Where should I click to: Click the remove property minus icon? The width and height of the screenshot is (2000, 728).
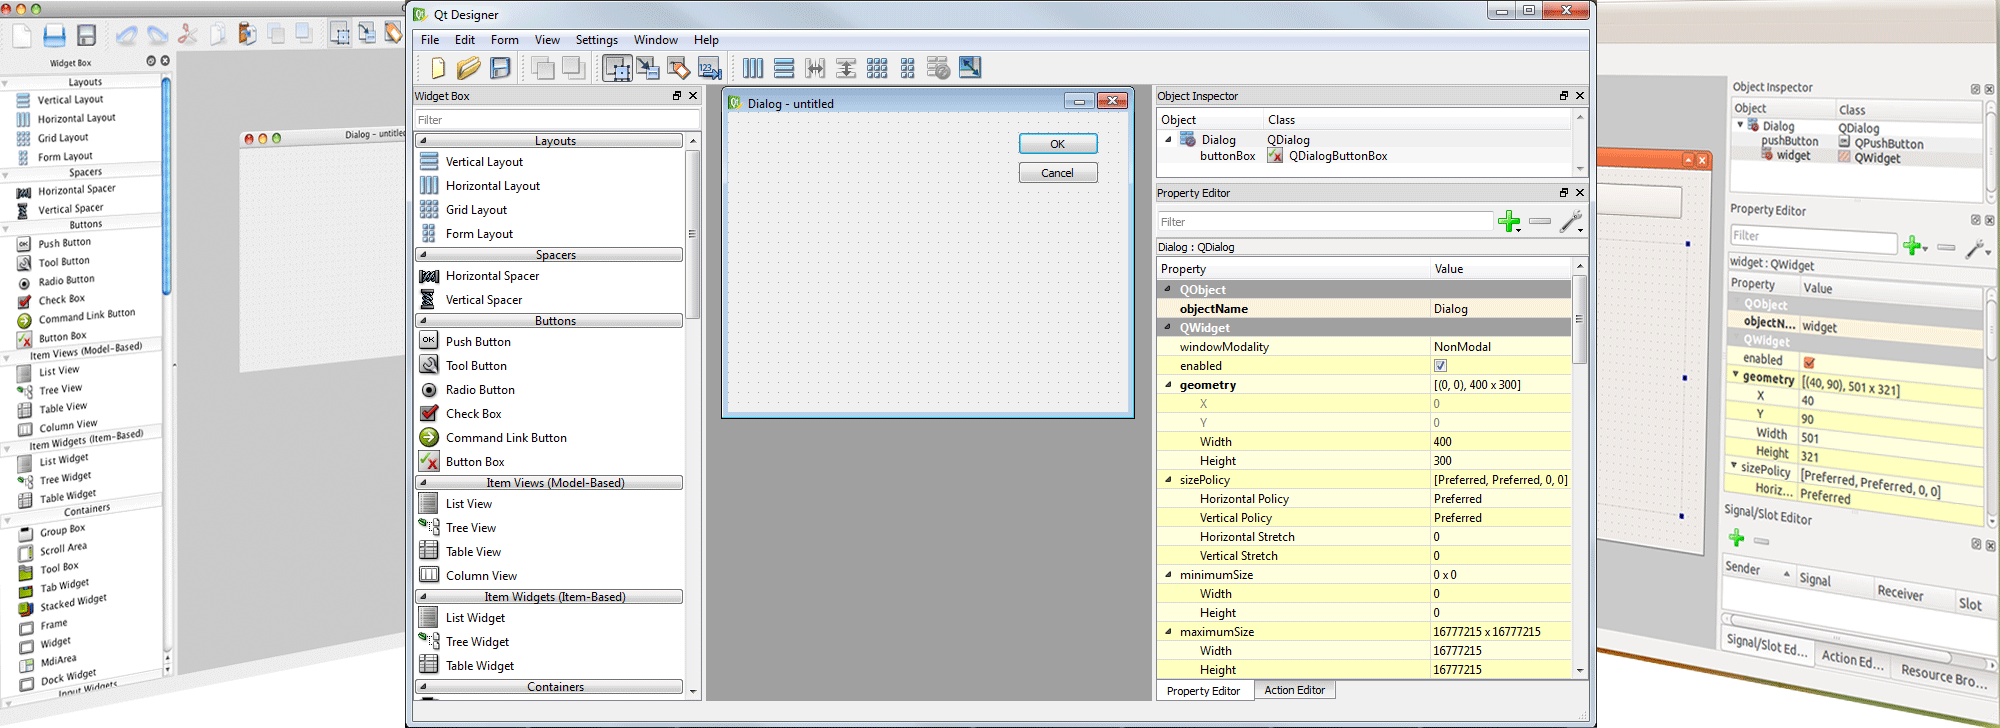coord(1540,221)
